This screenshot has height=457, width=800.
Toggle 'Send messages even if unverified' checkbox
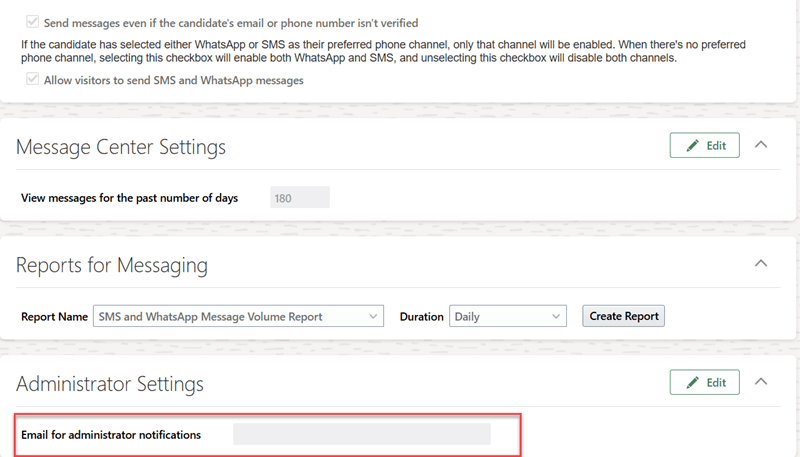33,22
